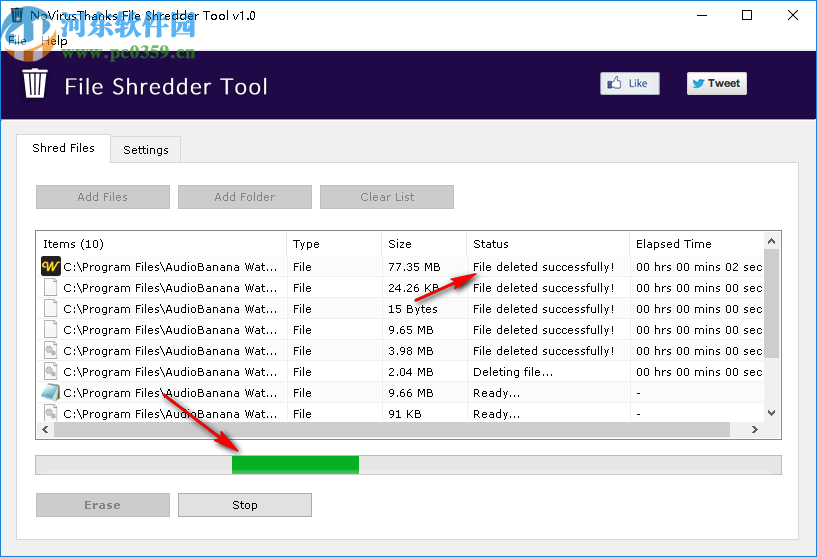Screen dimensions: 817x557
Task: Click the file path in the 77.35 MB row
Action: [x=170, y=267]
